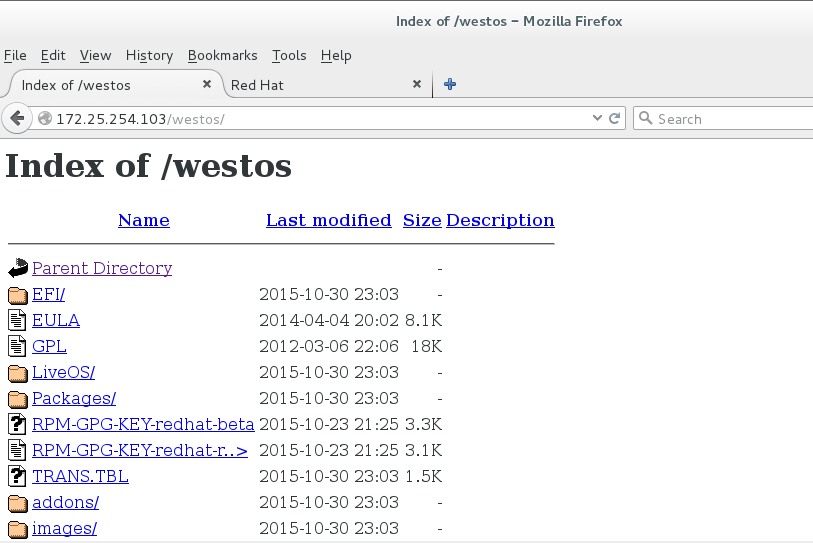The height and width of the screenshot is (543, 813).
Task: Click the 1.5K size of TRANS.TBL
Action: (x=423, y=476)
